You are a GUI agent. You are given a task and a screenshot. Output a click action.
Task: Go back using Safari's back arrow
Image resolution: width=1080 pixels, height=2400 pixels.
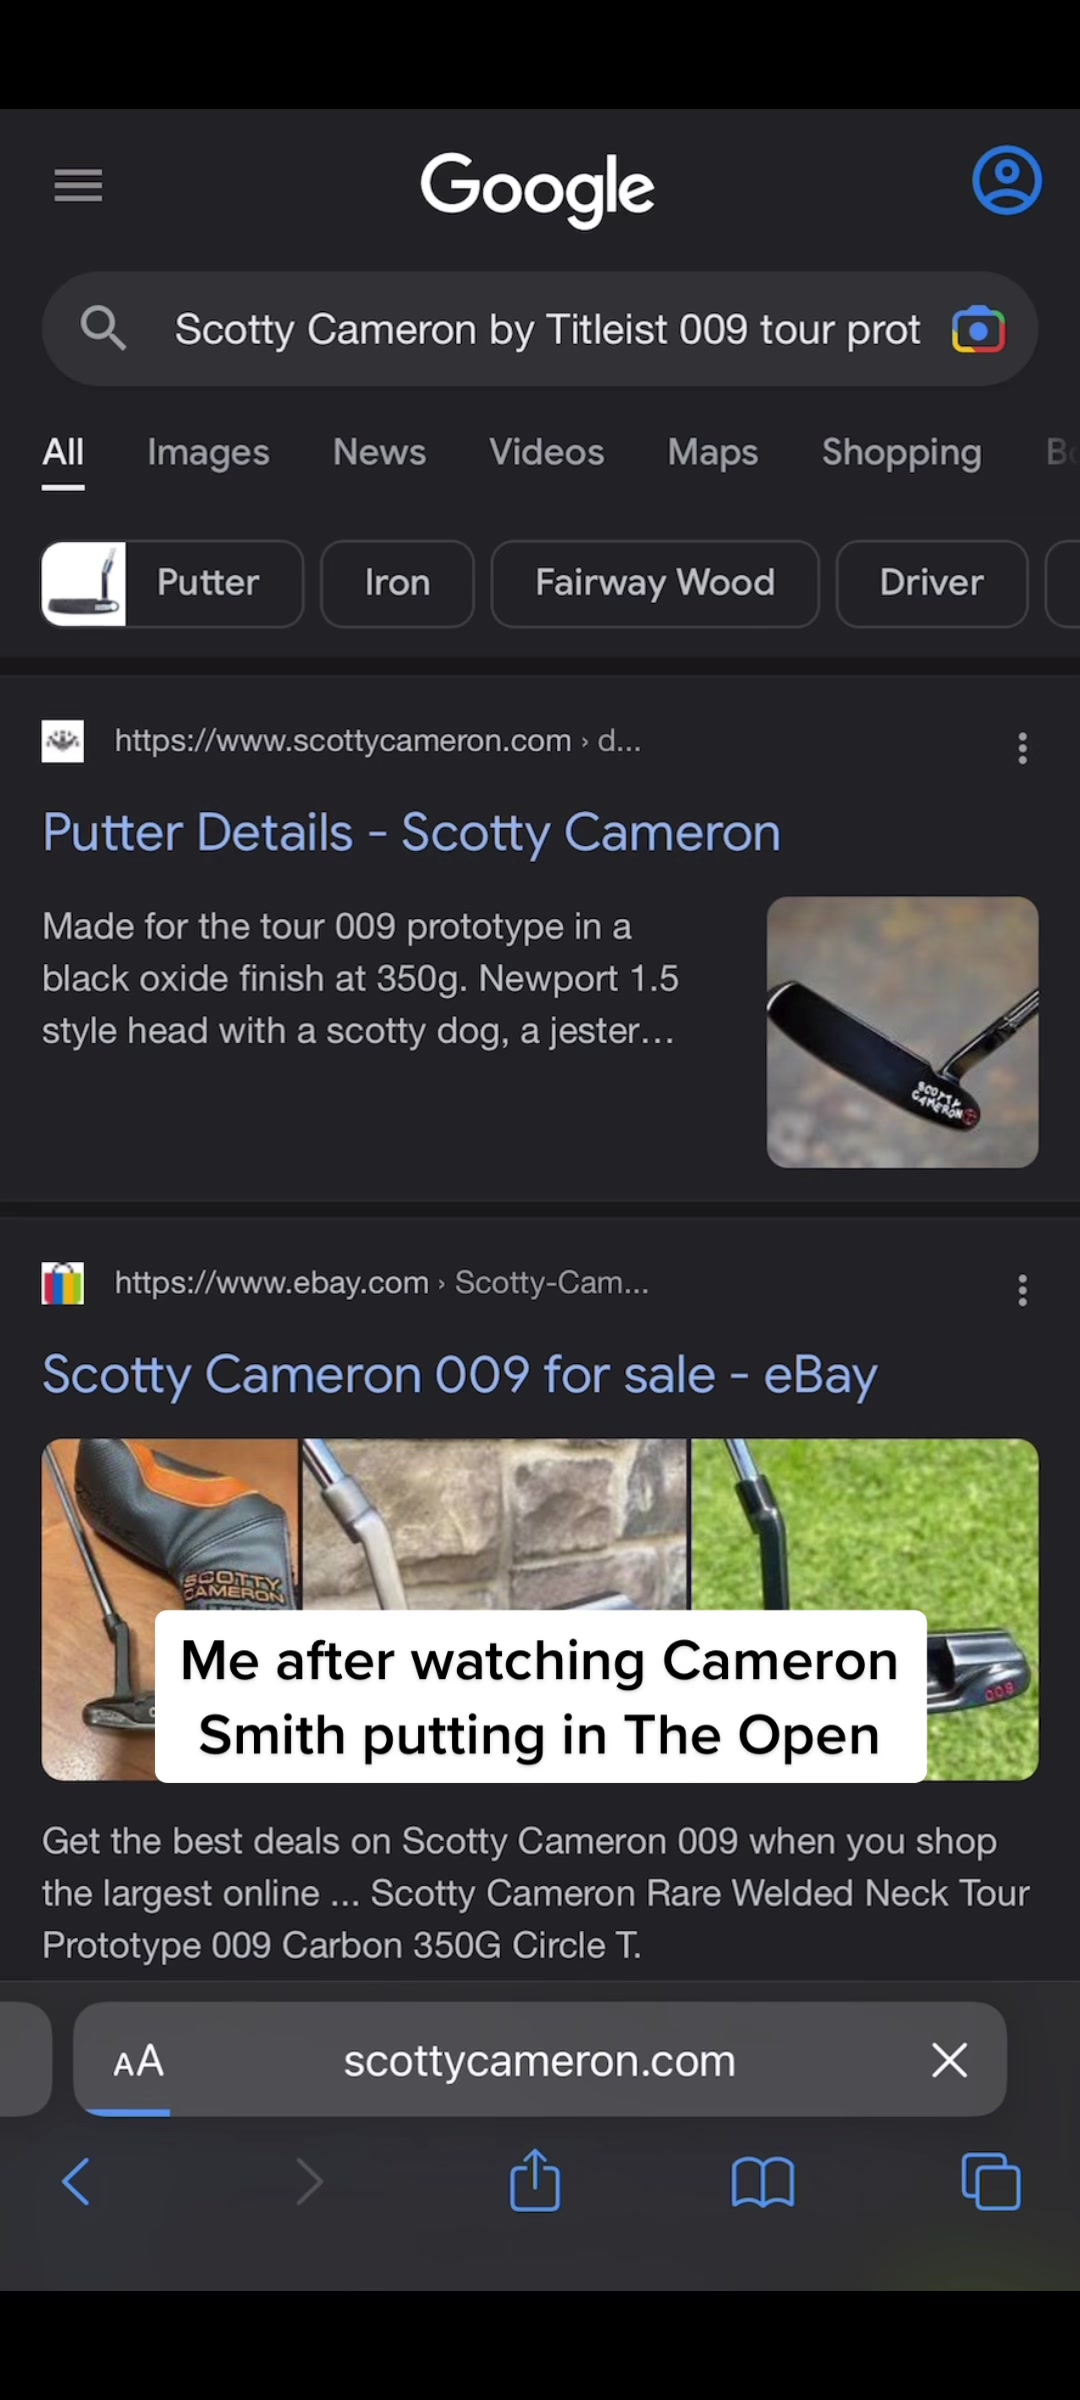[76, 2181]
